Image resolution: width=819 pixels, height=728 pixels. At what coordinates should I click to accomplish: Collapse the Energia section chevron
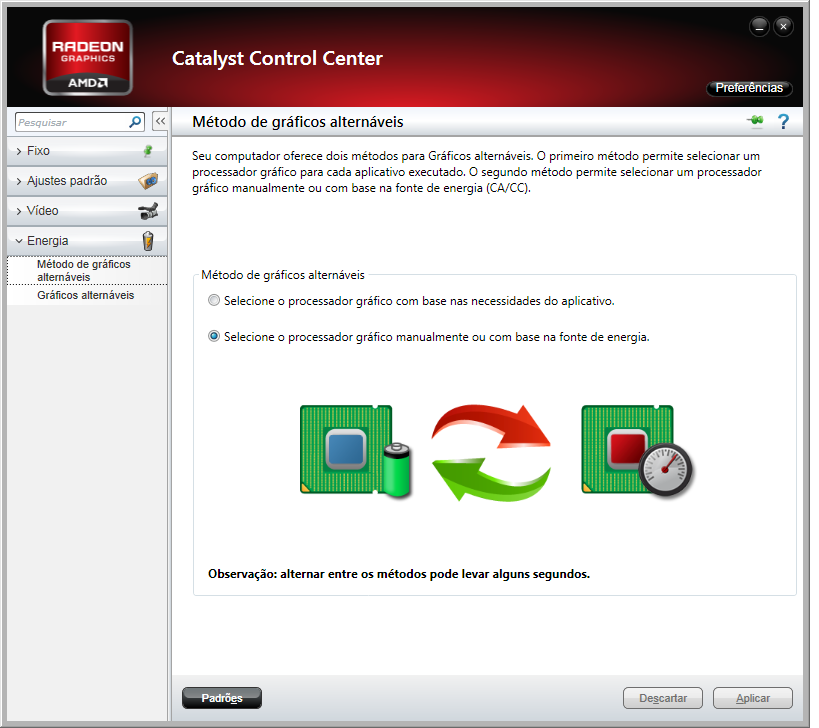coord(19,241)
